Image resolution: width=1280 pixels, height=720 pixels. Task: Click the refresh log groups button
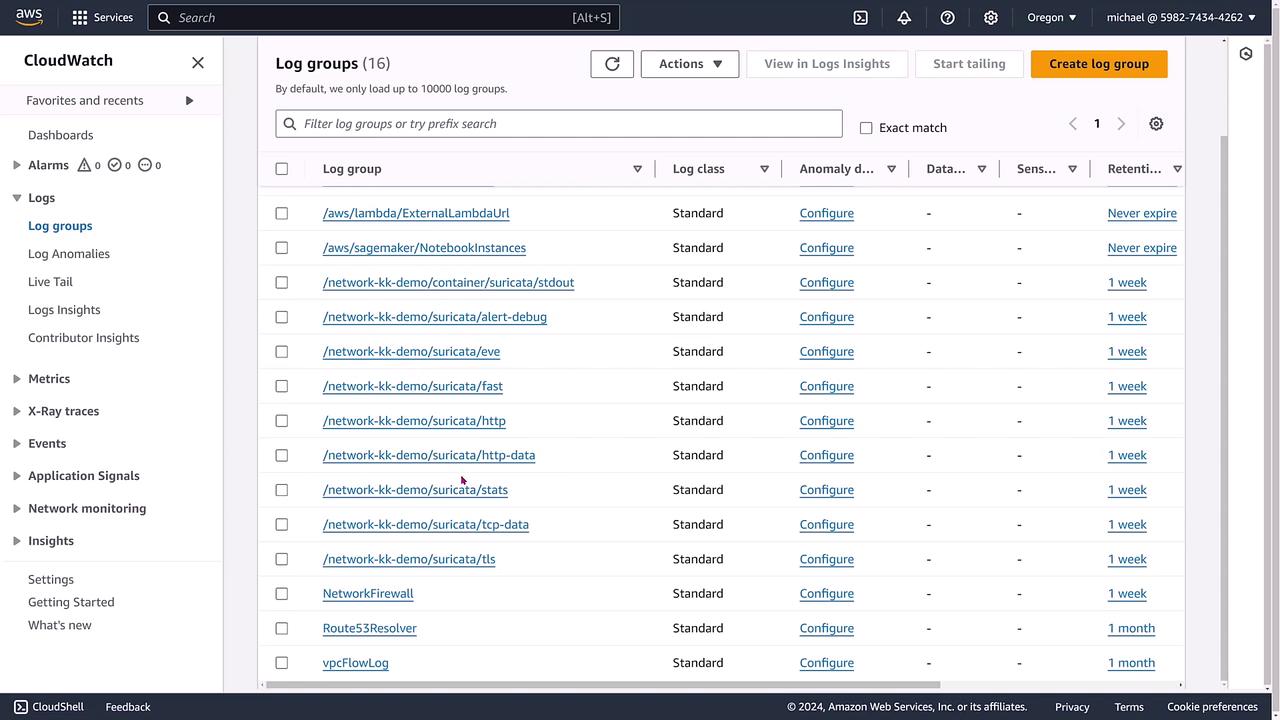(x=612, y=64)
